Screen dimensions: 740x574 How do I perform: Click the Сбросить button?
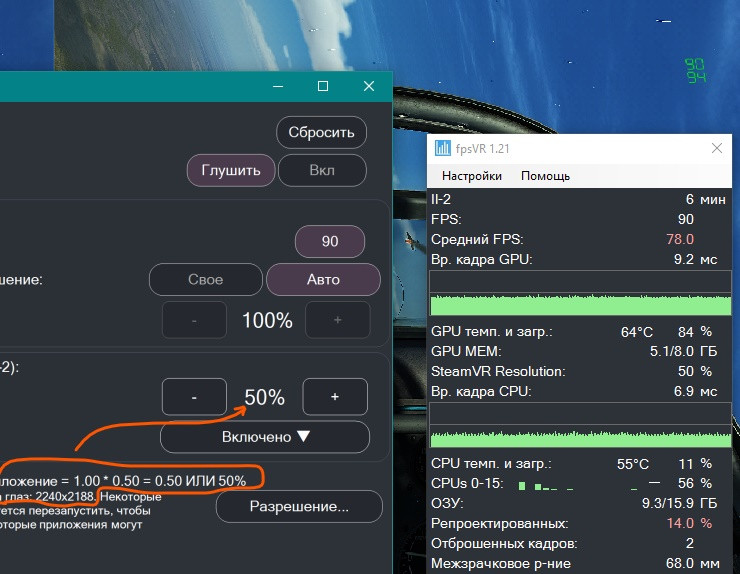click(x=321, y=132)
